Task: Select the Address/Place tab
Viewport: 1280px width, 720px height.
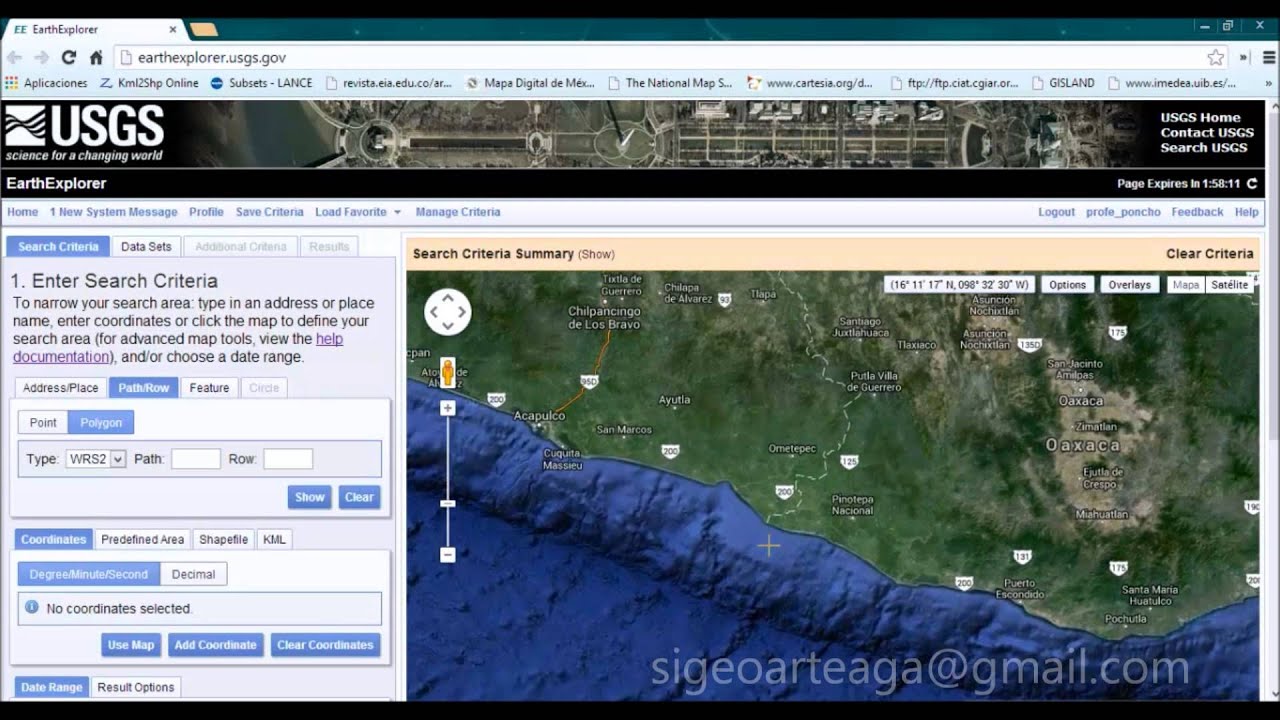Action: (x=61, y=388)
